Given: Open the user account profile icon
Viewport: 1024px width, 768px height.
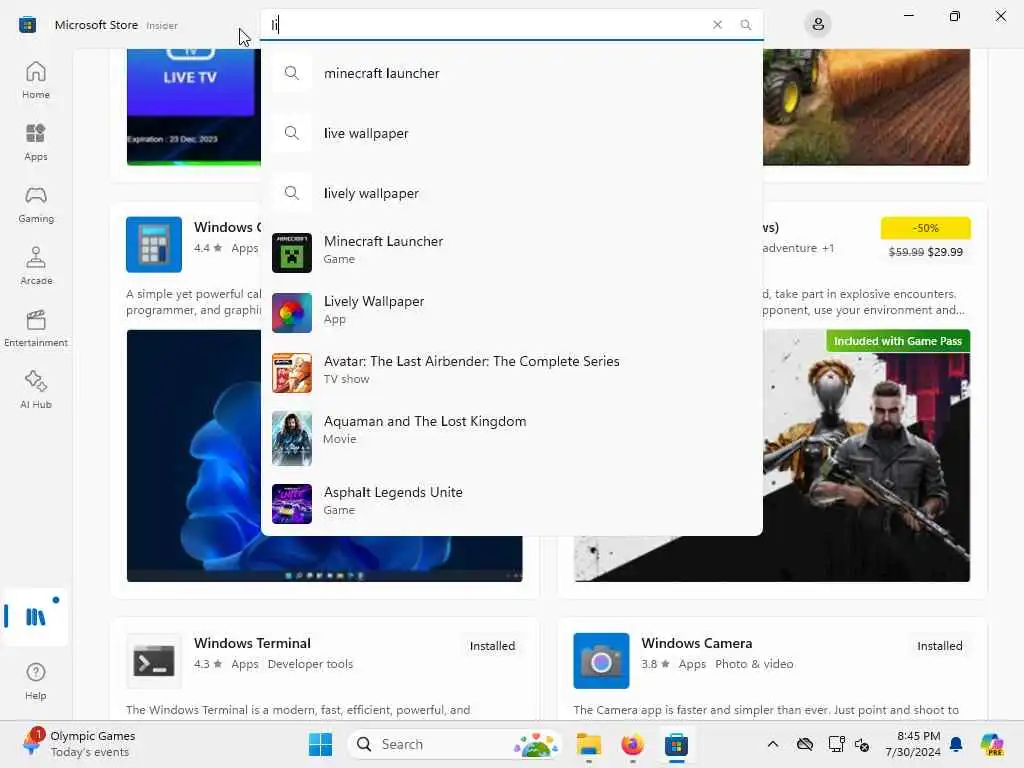Looking at the screenshot, I should (x=818, y=25).
